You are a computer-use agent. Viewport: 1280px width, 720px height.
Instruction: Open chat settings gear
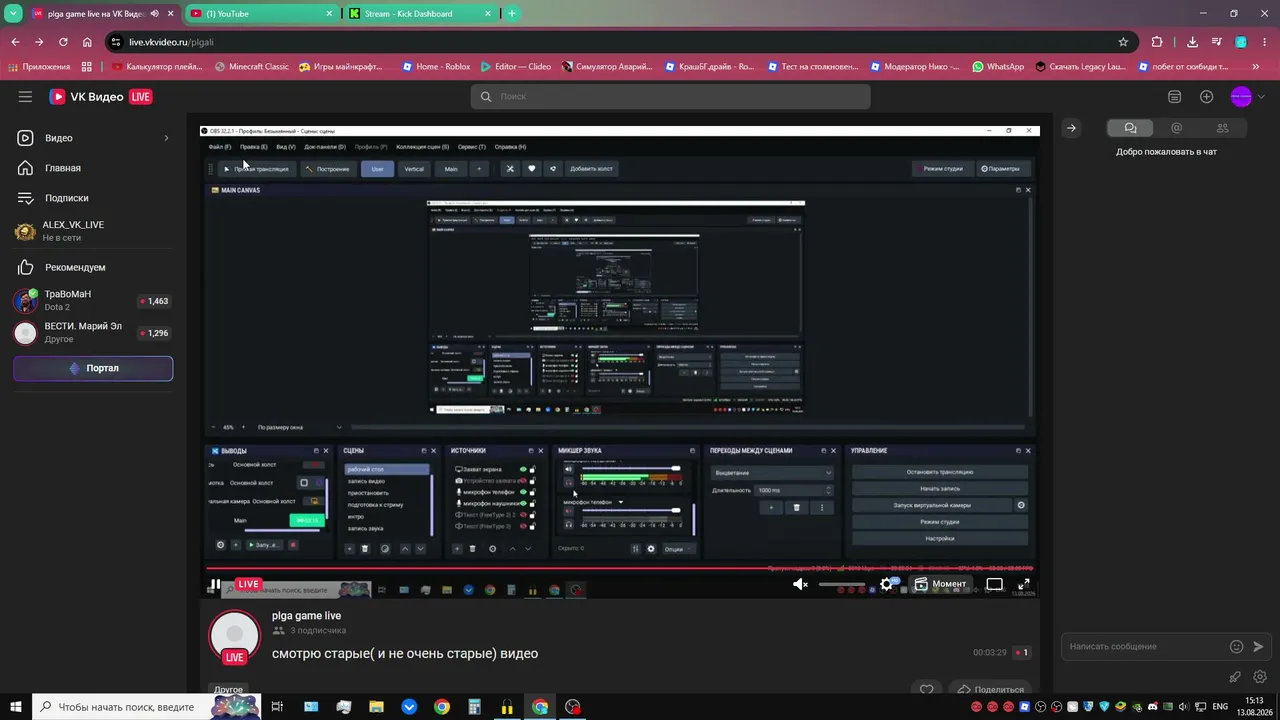(1260, 677)
